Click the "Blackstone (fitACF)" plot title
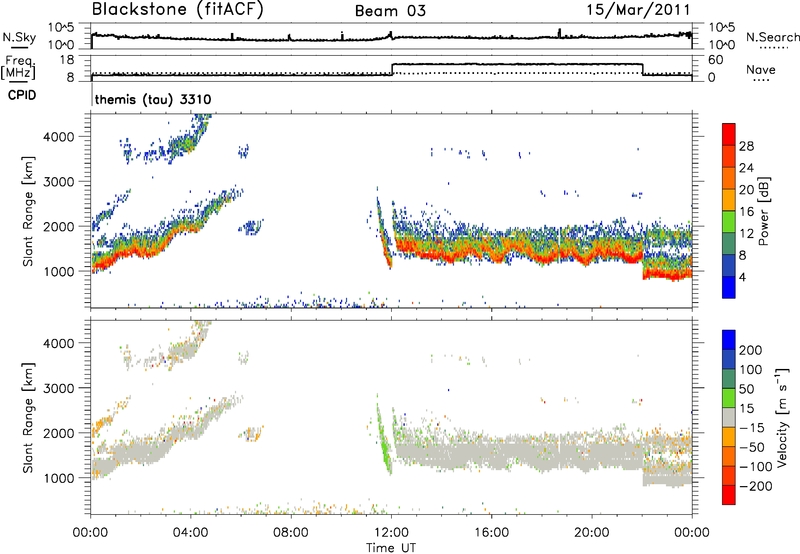Image resolution: width=800 pixels, height=554 pixels. tap(178, 9)
